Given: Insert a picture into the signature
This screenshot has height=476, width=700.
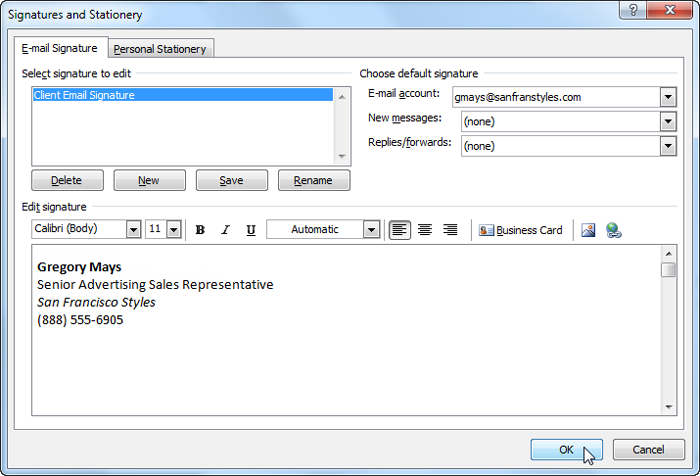Looking at the screenshot, I should coord(588,230).
